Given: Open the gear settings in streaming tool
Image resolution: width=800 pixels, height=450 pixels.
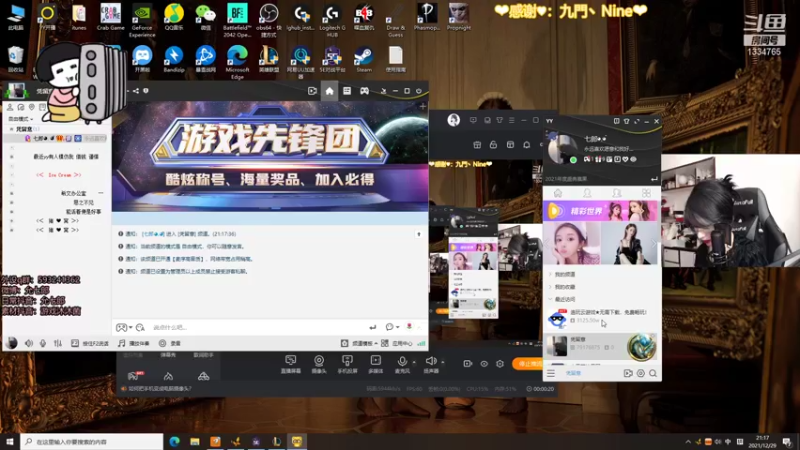Looking at the screenshot, I should click(500, 364).
